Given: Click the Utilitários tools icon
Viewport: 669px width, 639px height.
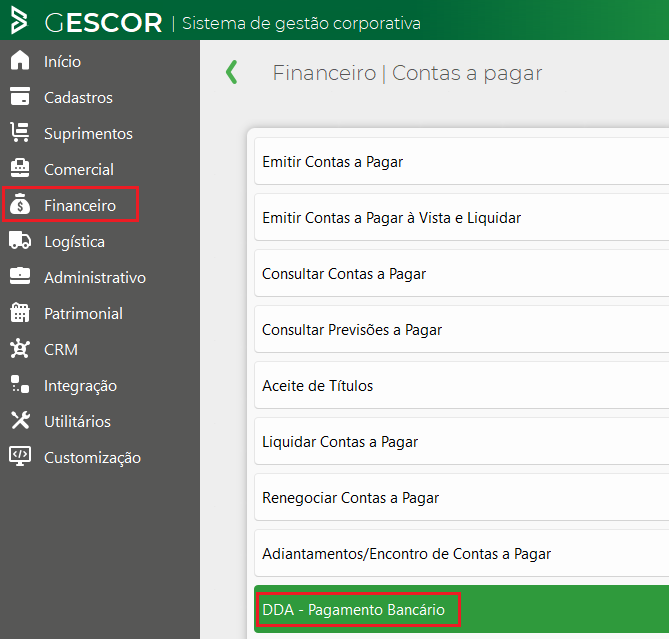Looking at the screenshot, I should [x=20, y=421].
